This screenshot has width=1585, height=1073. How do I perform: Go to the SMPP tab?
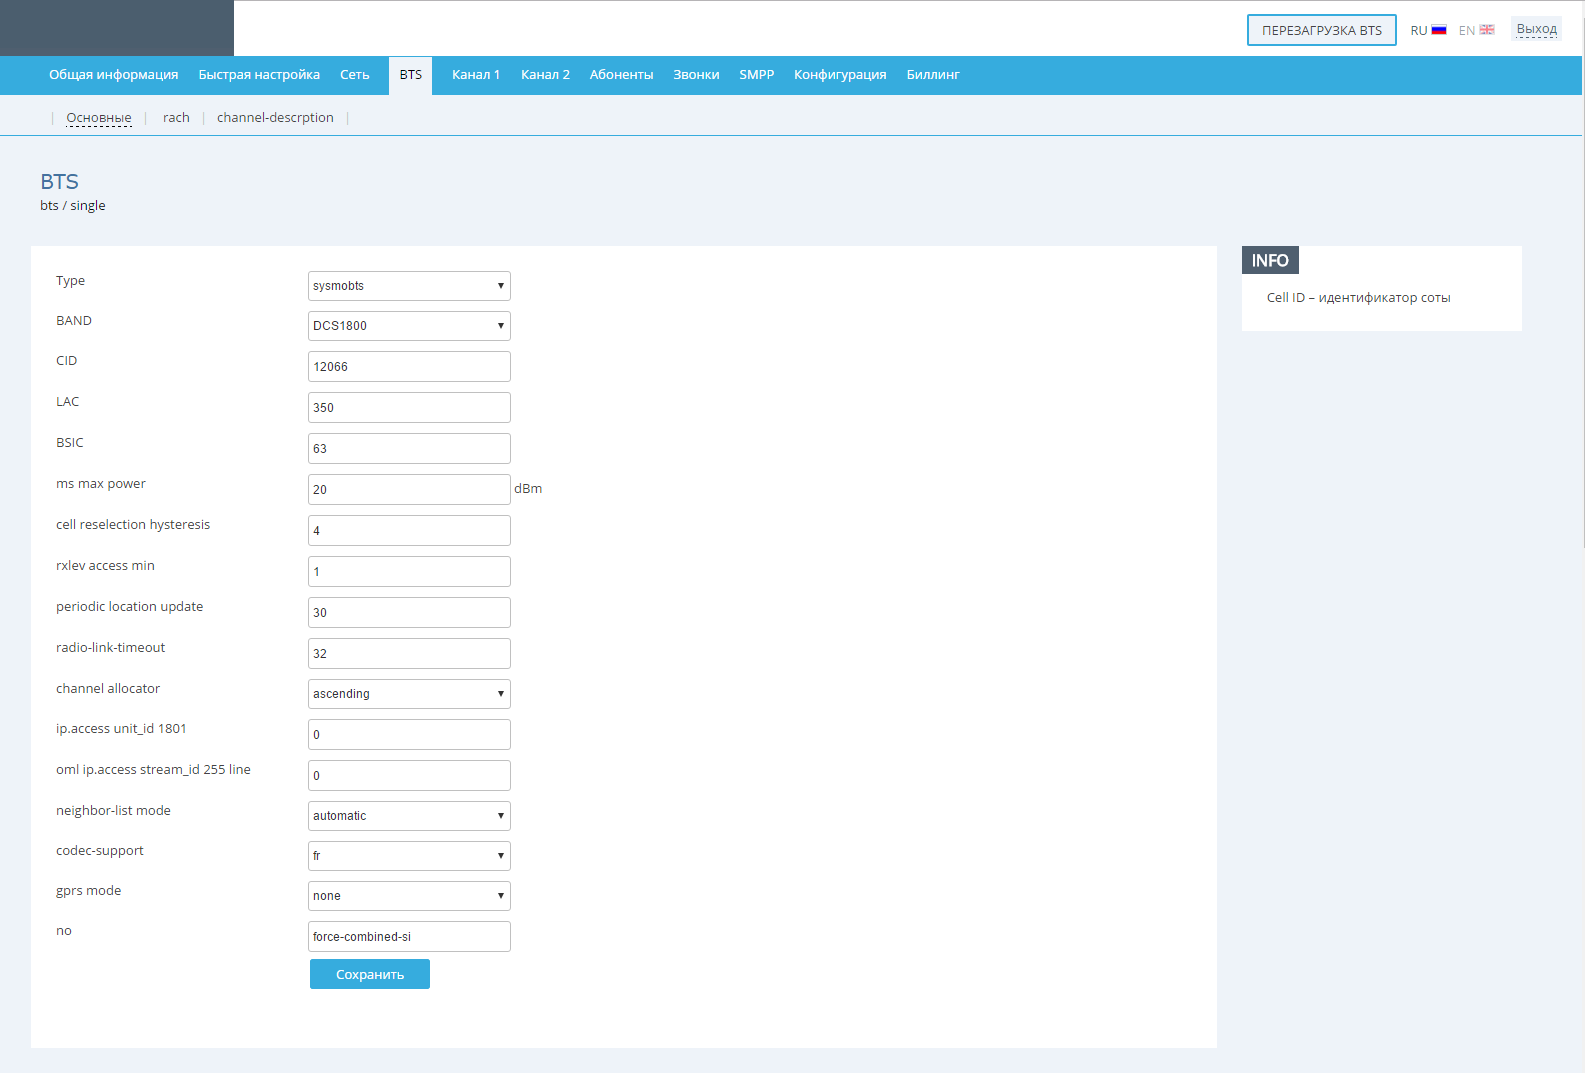[757, 75]
